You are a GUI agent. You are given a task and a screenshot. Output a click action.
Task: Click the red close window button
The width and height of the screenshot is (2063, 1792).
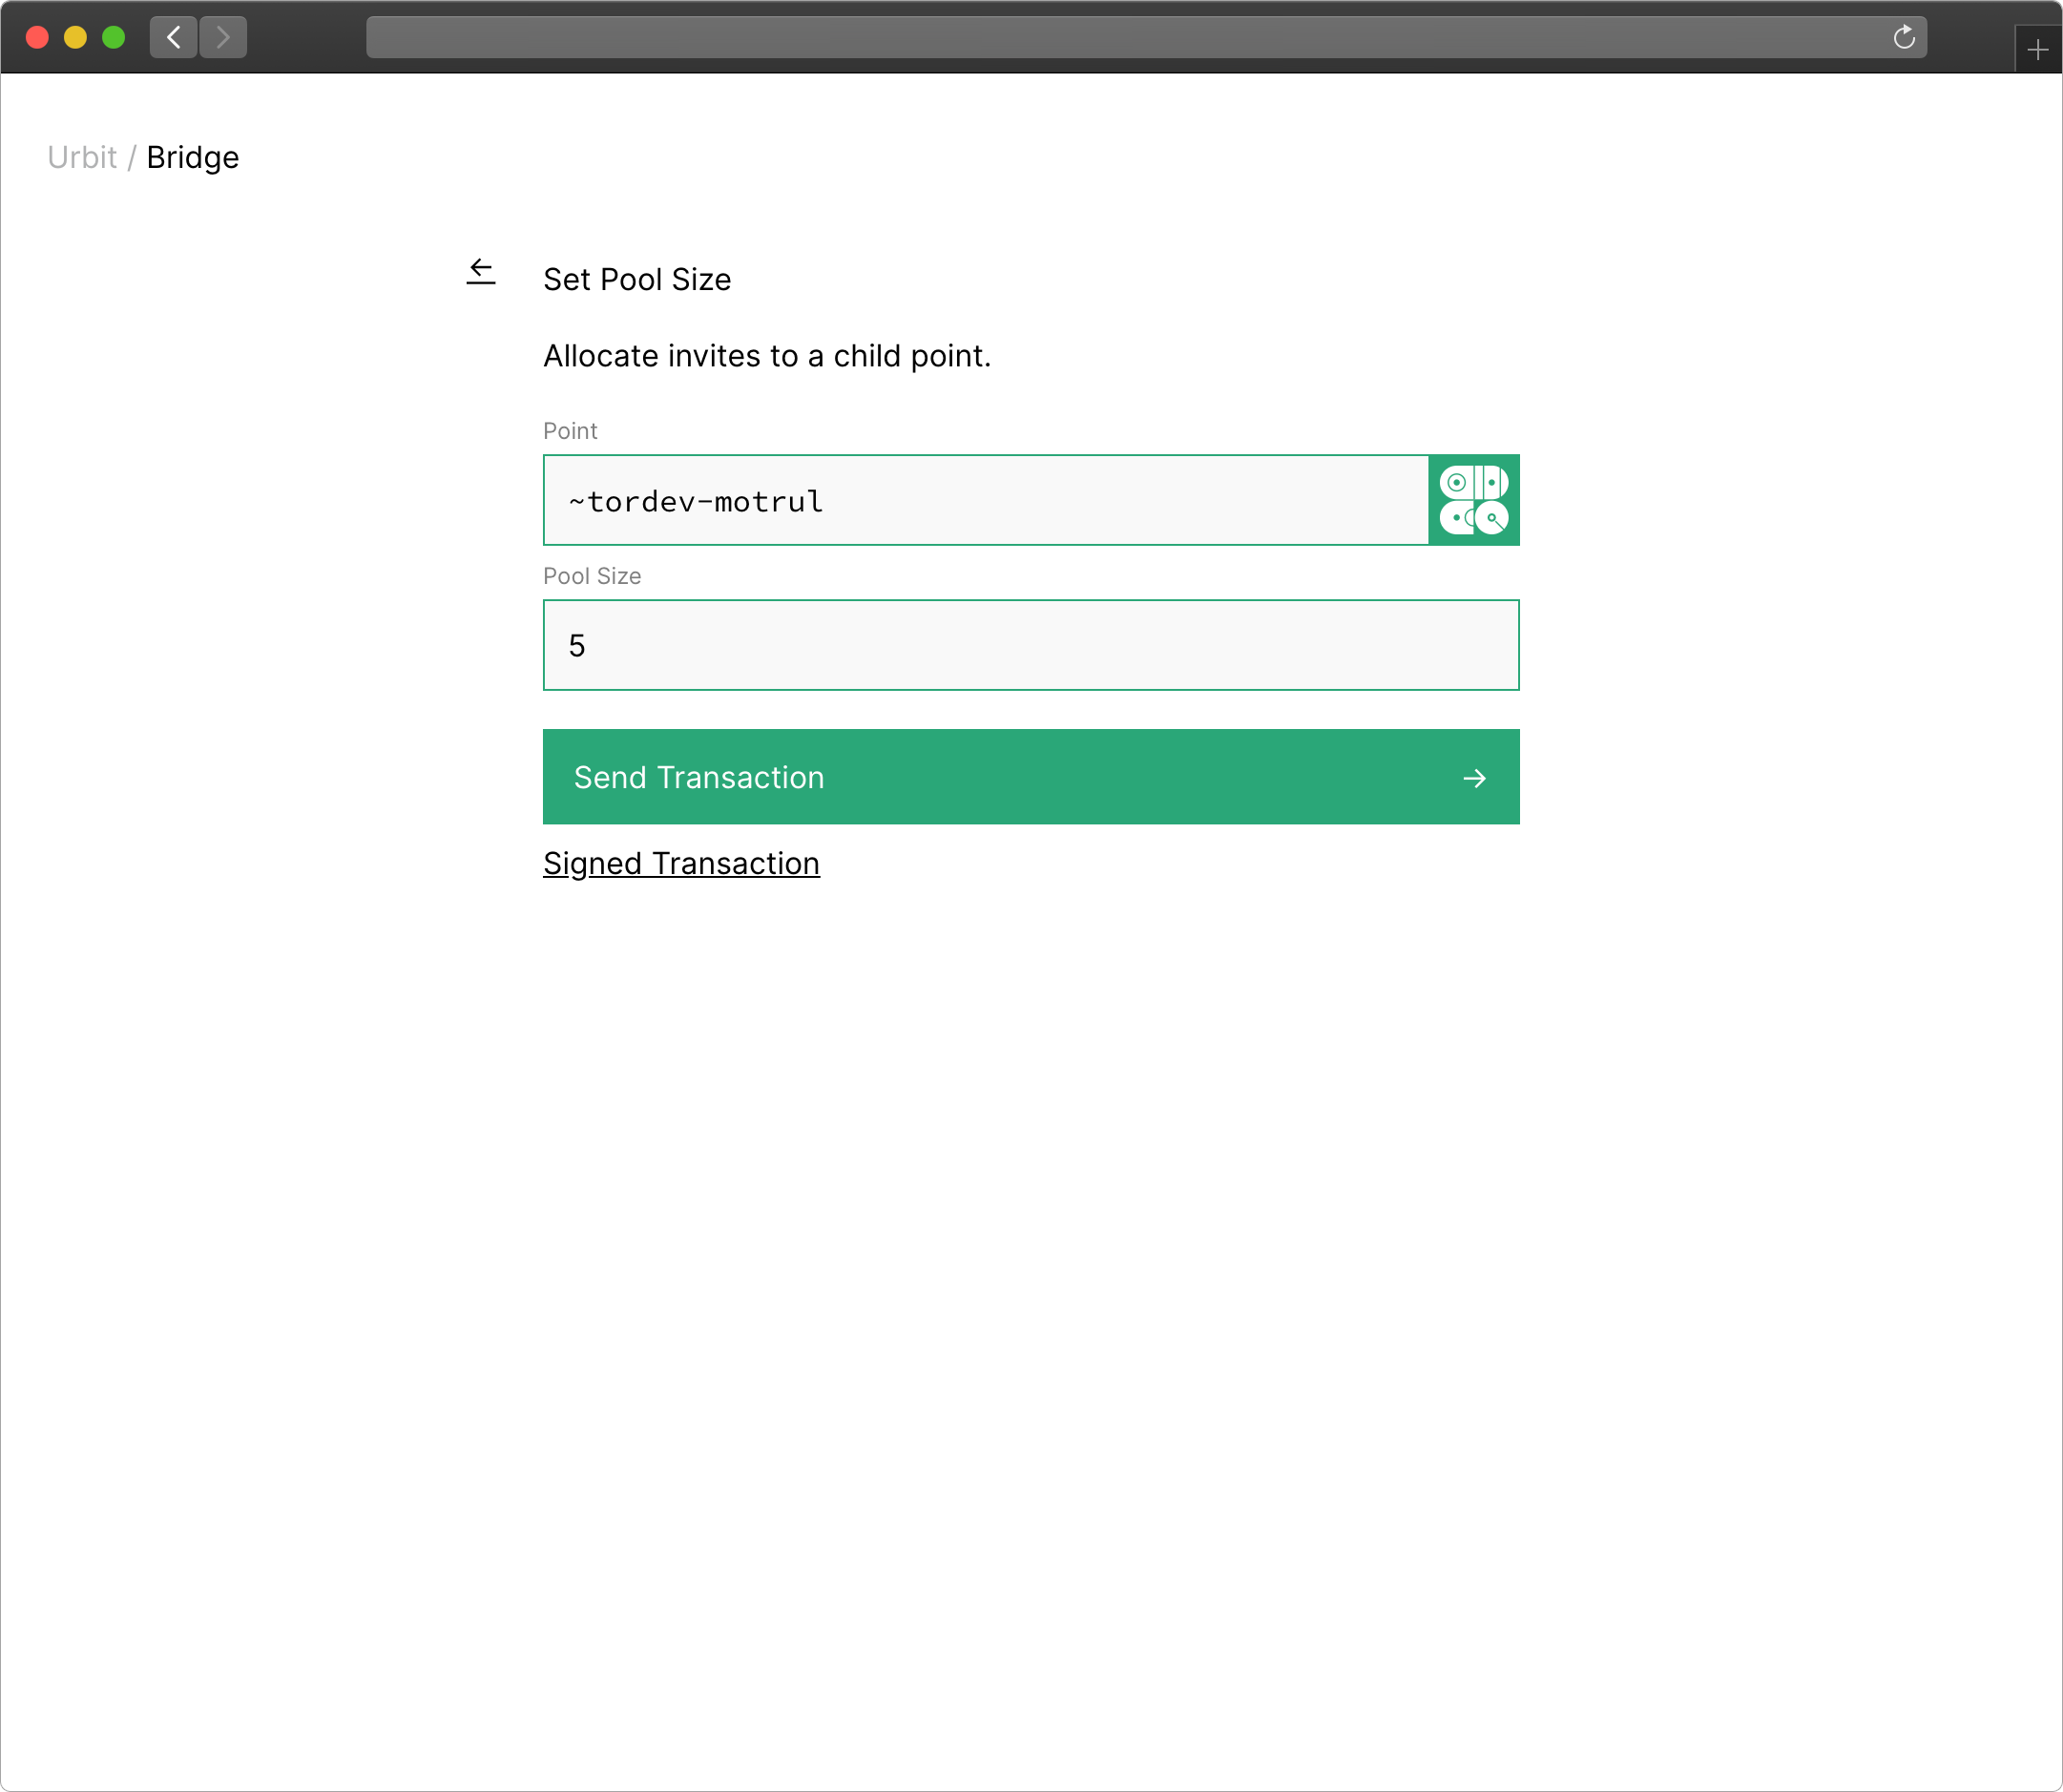tap(37, 37)
